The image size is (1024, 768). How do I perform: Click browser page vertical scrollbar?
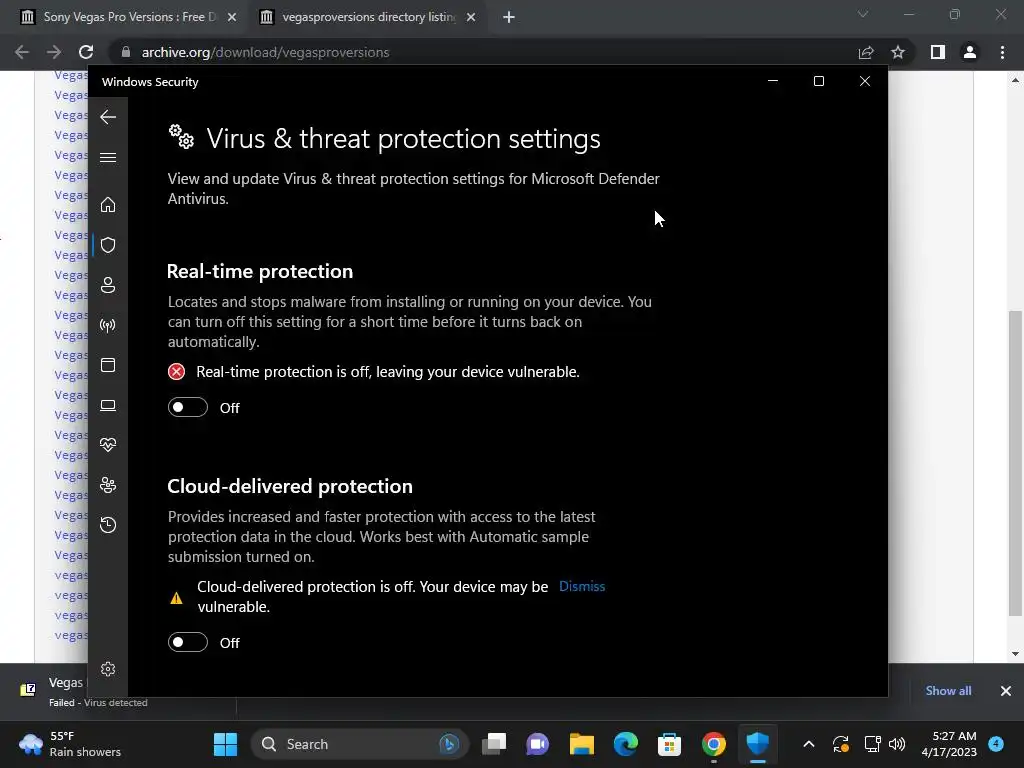pyautogui.click(x=1015, y=462)
